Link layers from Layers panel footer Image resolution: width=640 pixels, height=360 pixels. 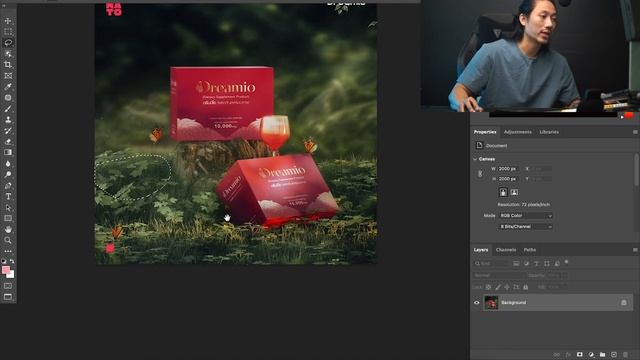click(556, 355)
